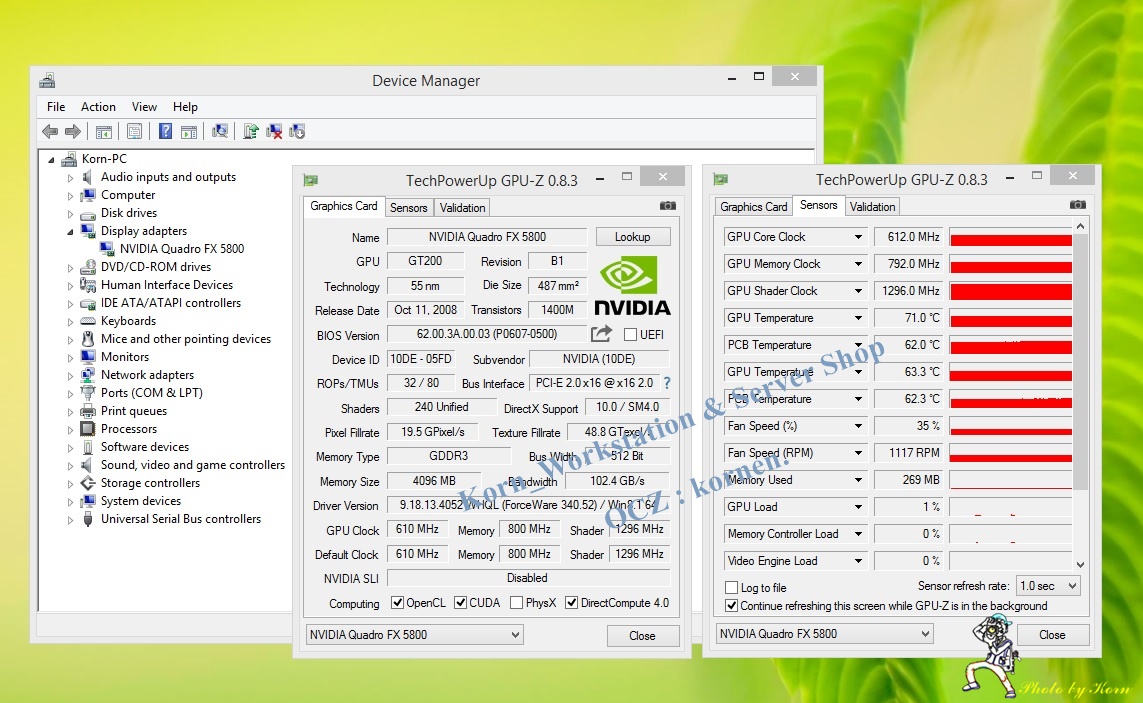Click the NVIDIA logo in GPU-Z
This screenshot has height=703, width=1143.
632,287
